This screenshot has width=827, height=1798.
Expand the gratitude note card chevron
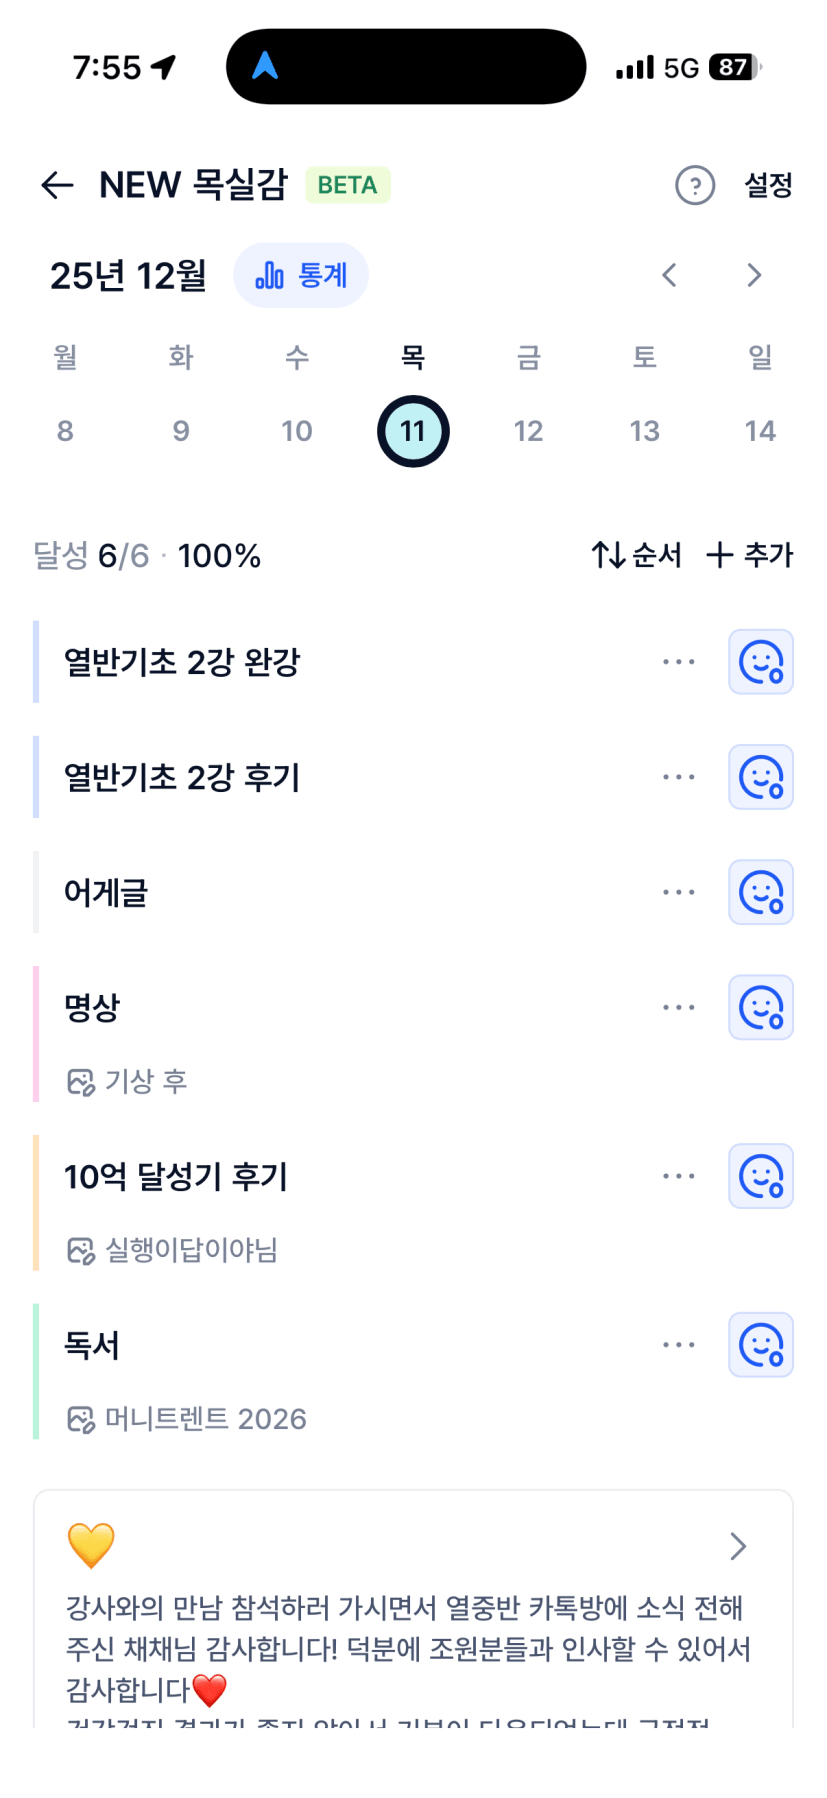(738, 1546)
